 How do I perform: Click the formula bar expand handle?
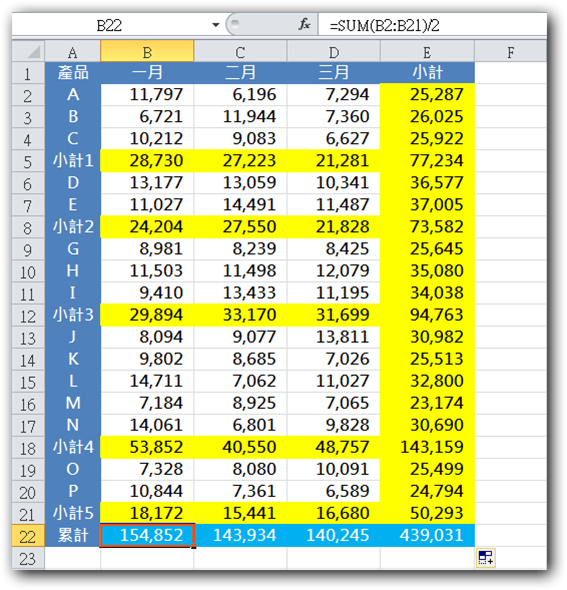235,24
